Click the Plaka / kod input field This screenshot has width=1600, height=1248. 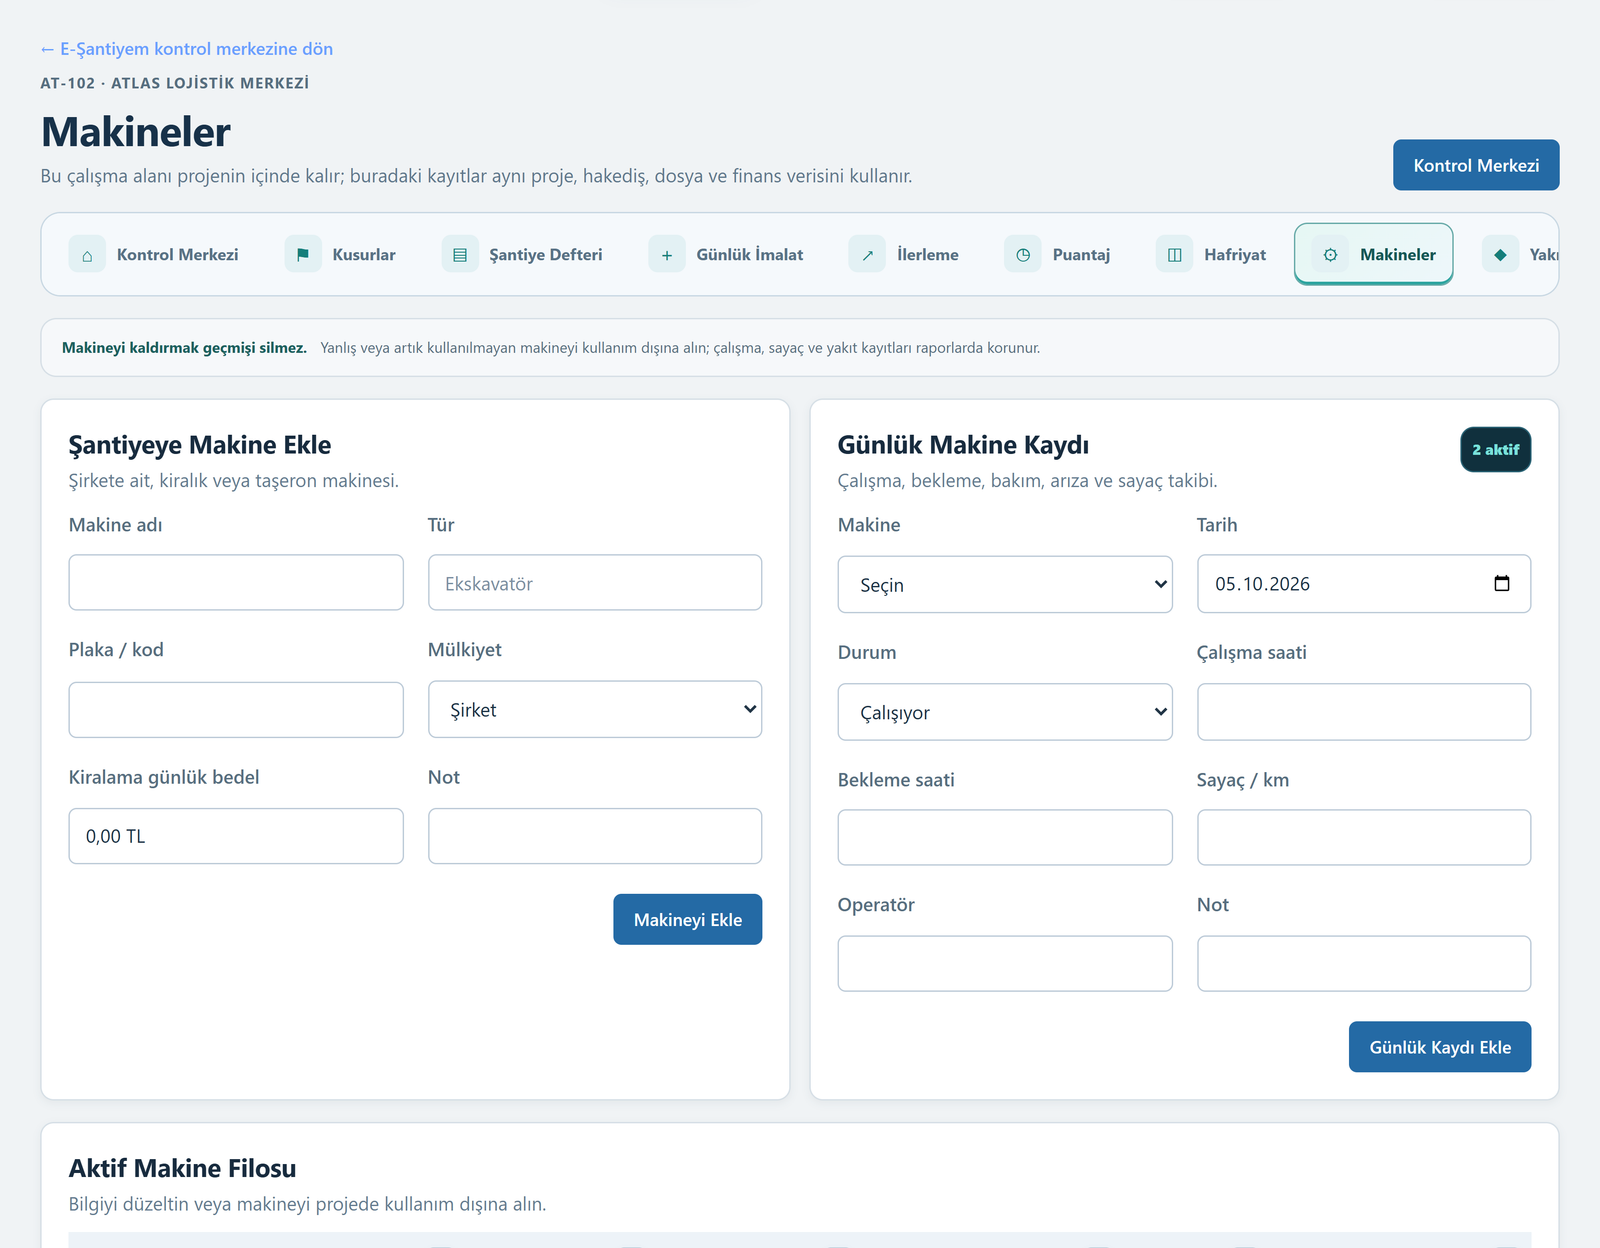pos(236,710)
